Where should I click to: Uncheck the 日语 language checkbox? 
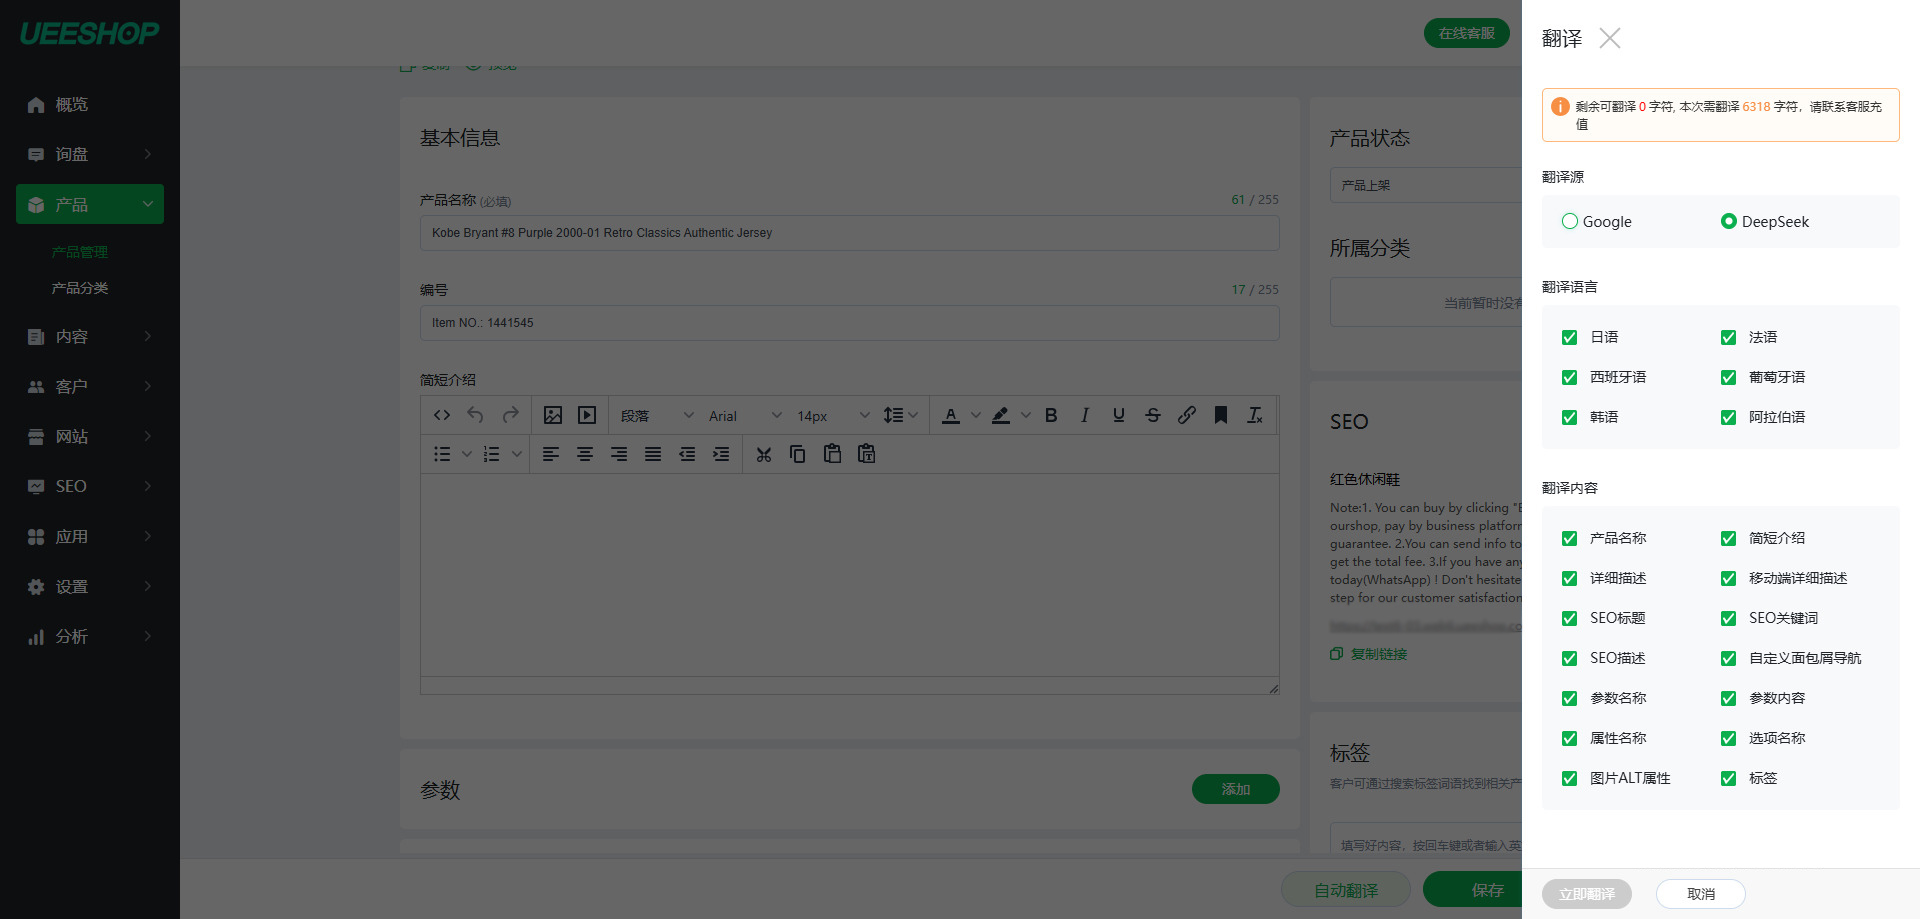point(1570,338)
